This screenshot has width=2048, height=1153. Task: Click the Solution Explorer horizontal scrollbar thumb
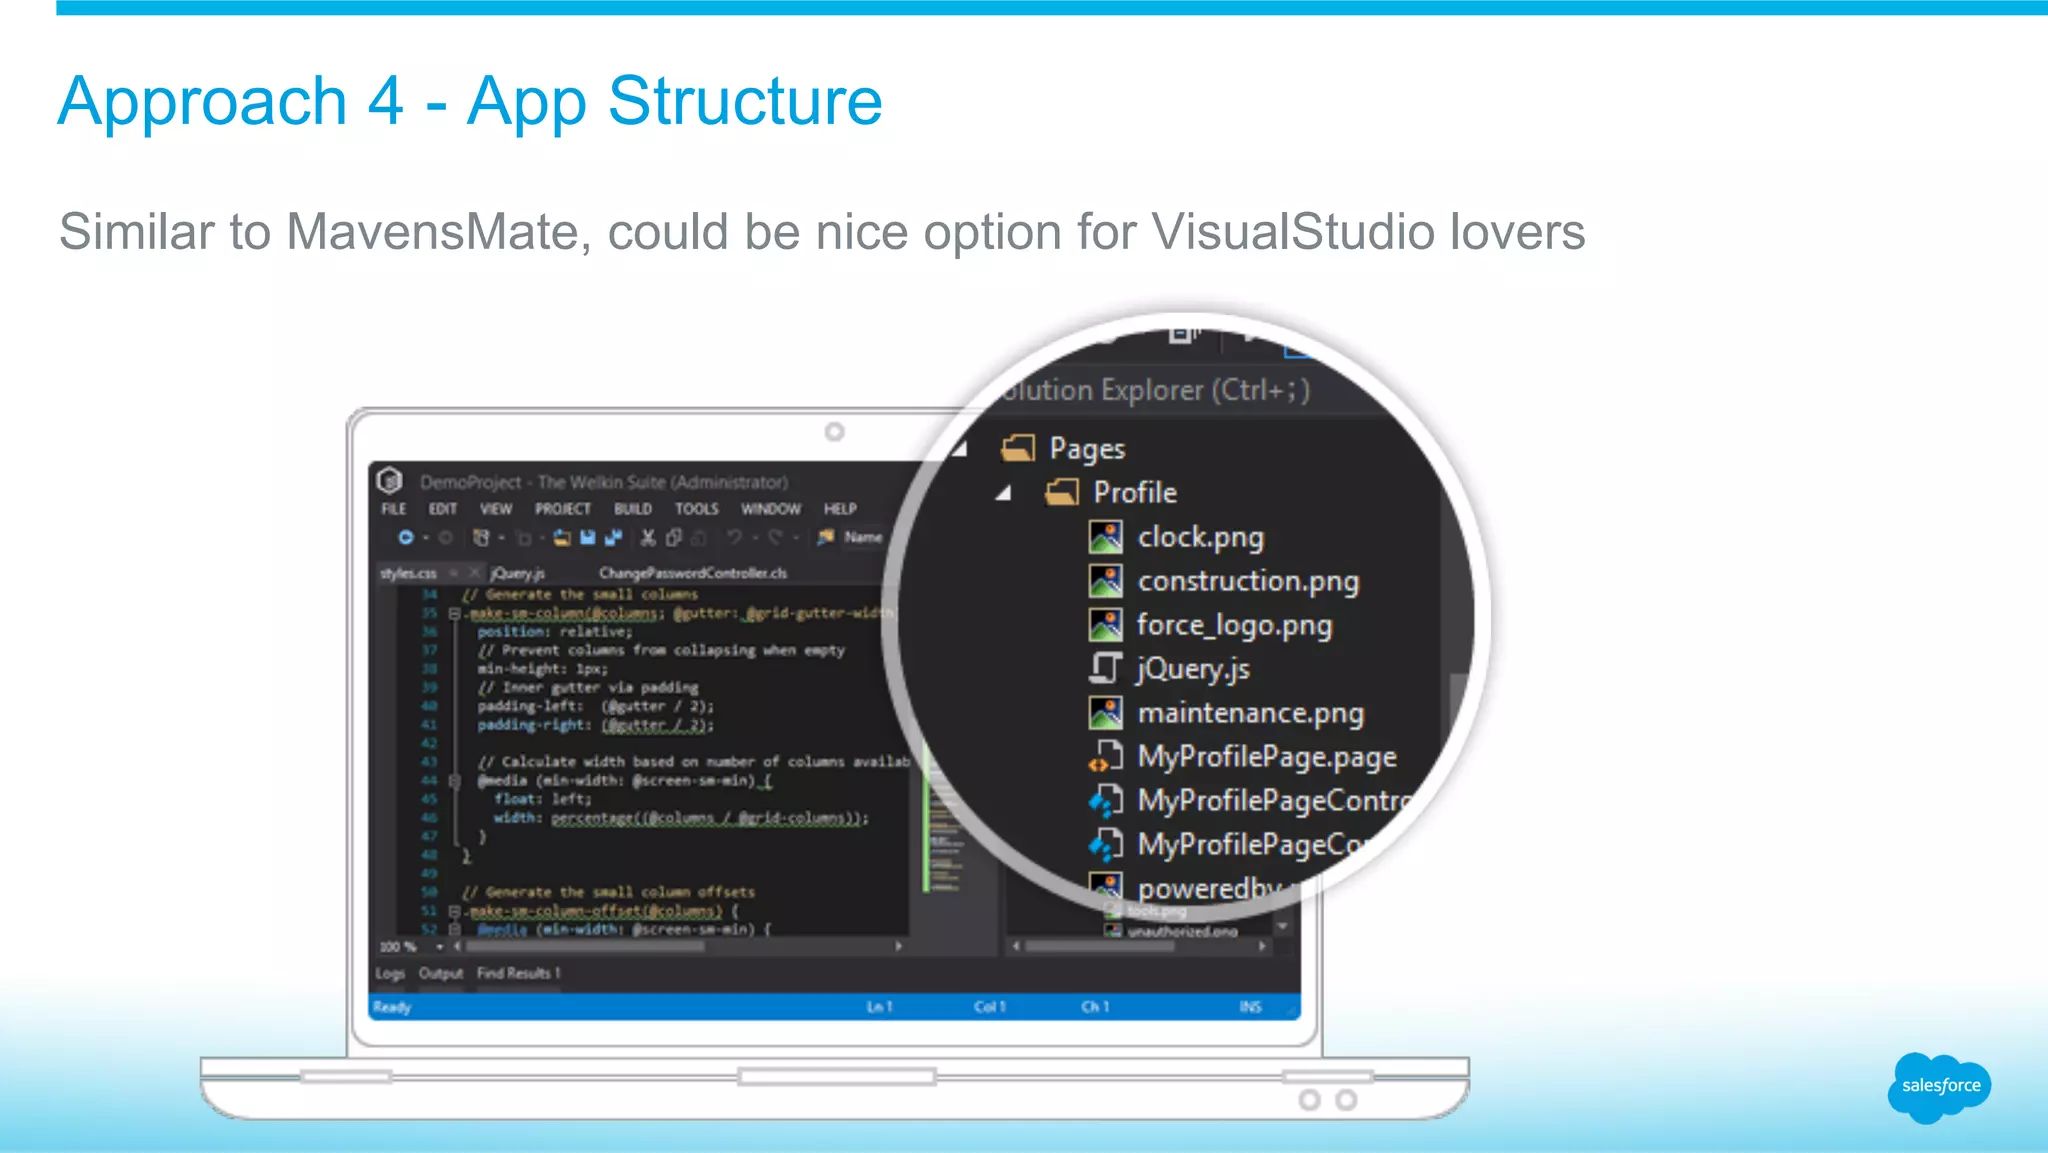[1100, 946]
